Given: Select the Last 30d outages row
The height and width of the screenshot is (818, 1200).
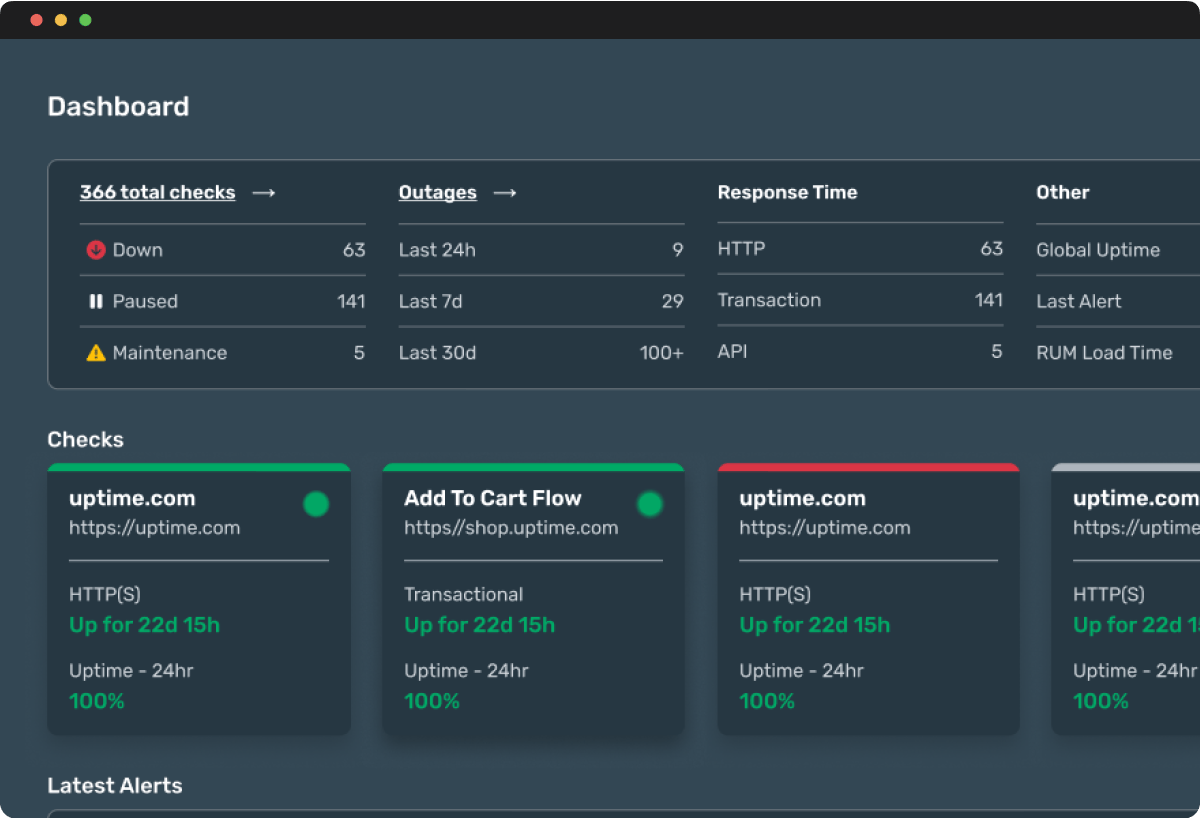Looking at the screenshot, I should click(x=540, y=353).
